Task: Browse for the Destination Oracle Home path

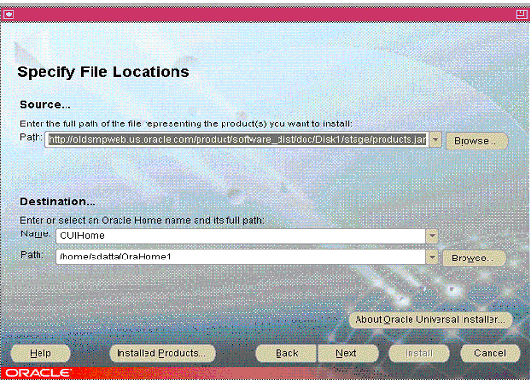Action: click(474, 258)
